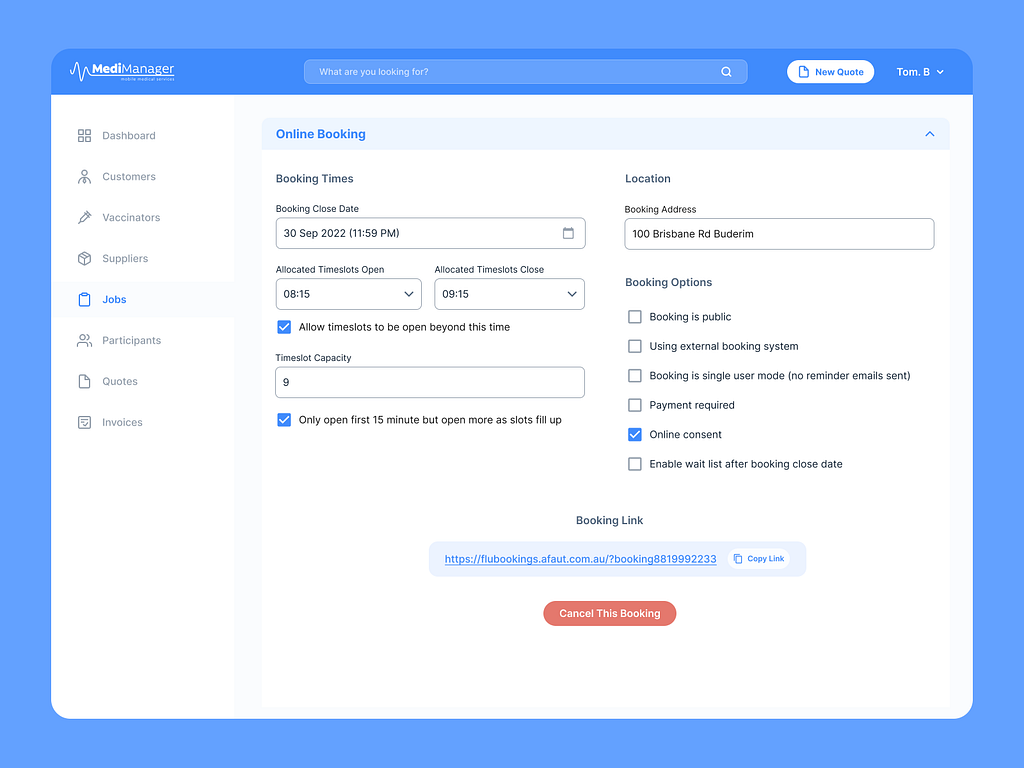Click the Booking Close Date field
The width and height of the screenshot is (1024, 768).
point(430,233)
